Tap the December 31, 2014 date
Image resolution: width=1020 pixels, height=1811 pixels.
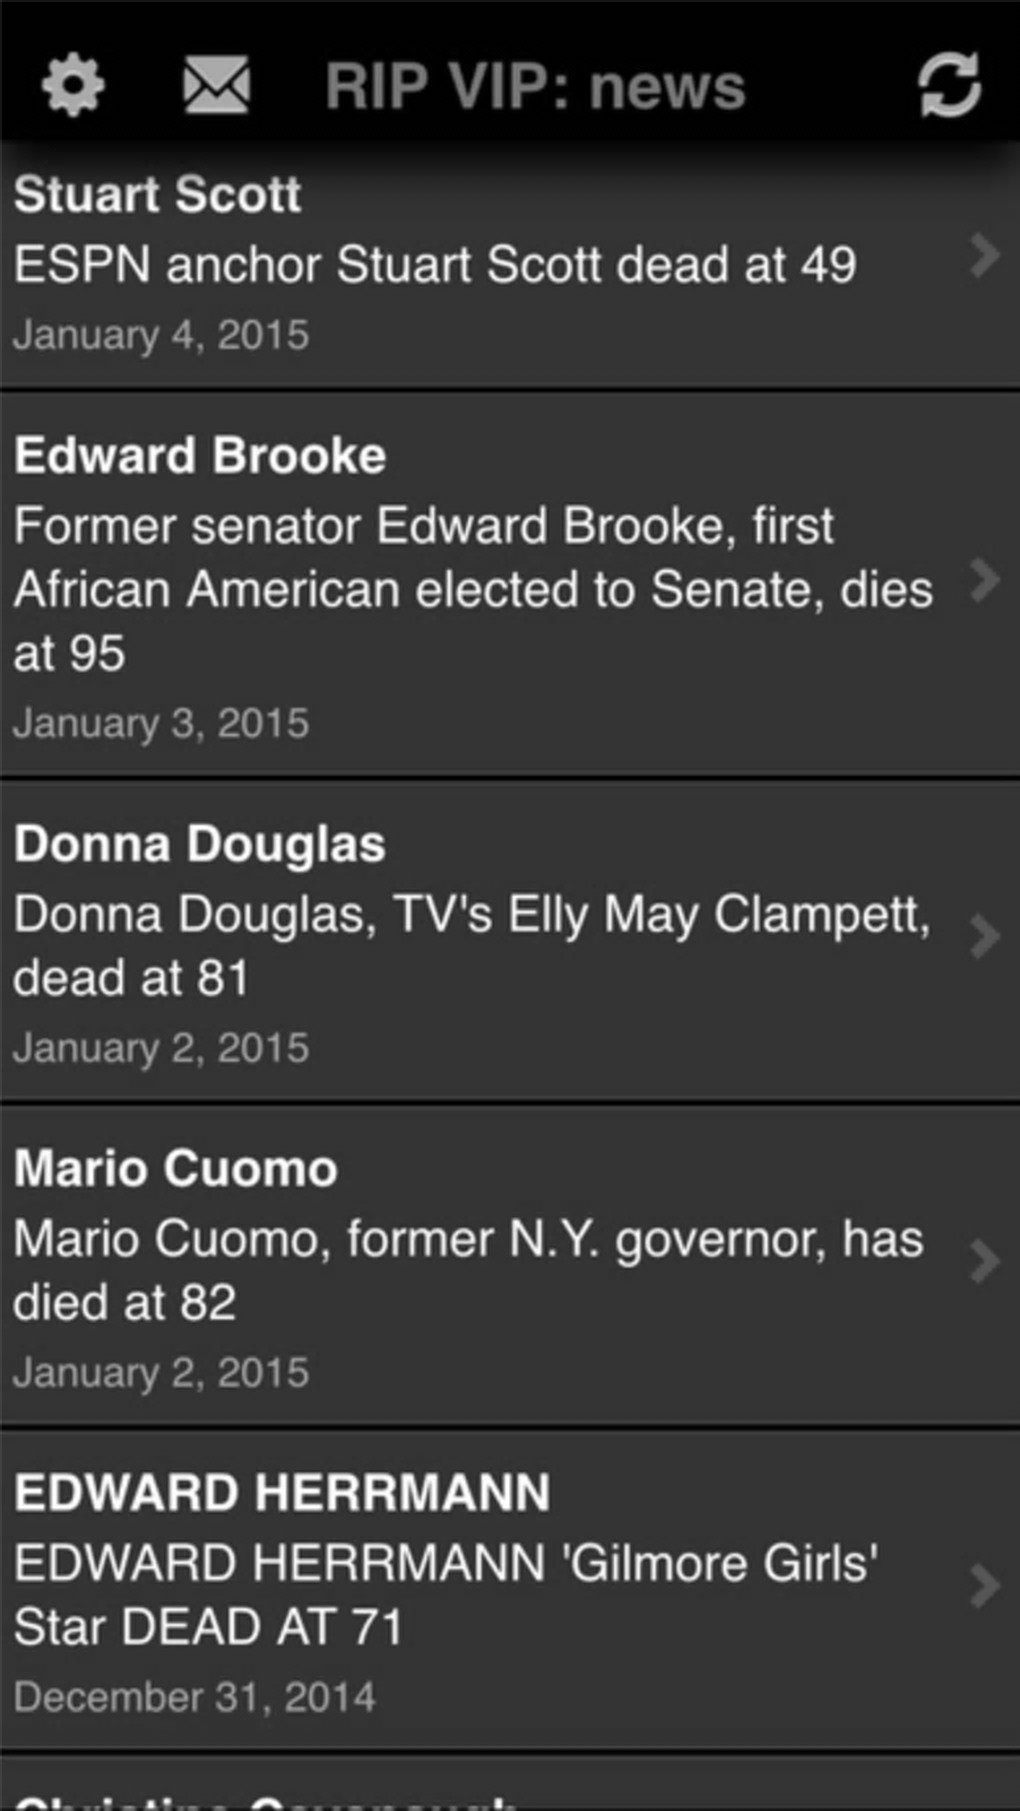click(x=195, y=1697)
